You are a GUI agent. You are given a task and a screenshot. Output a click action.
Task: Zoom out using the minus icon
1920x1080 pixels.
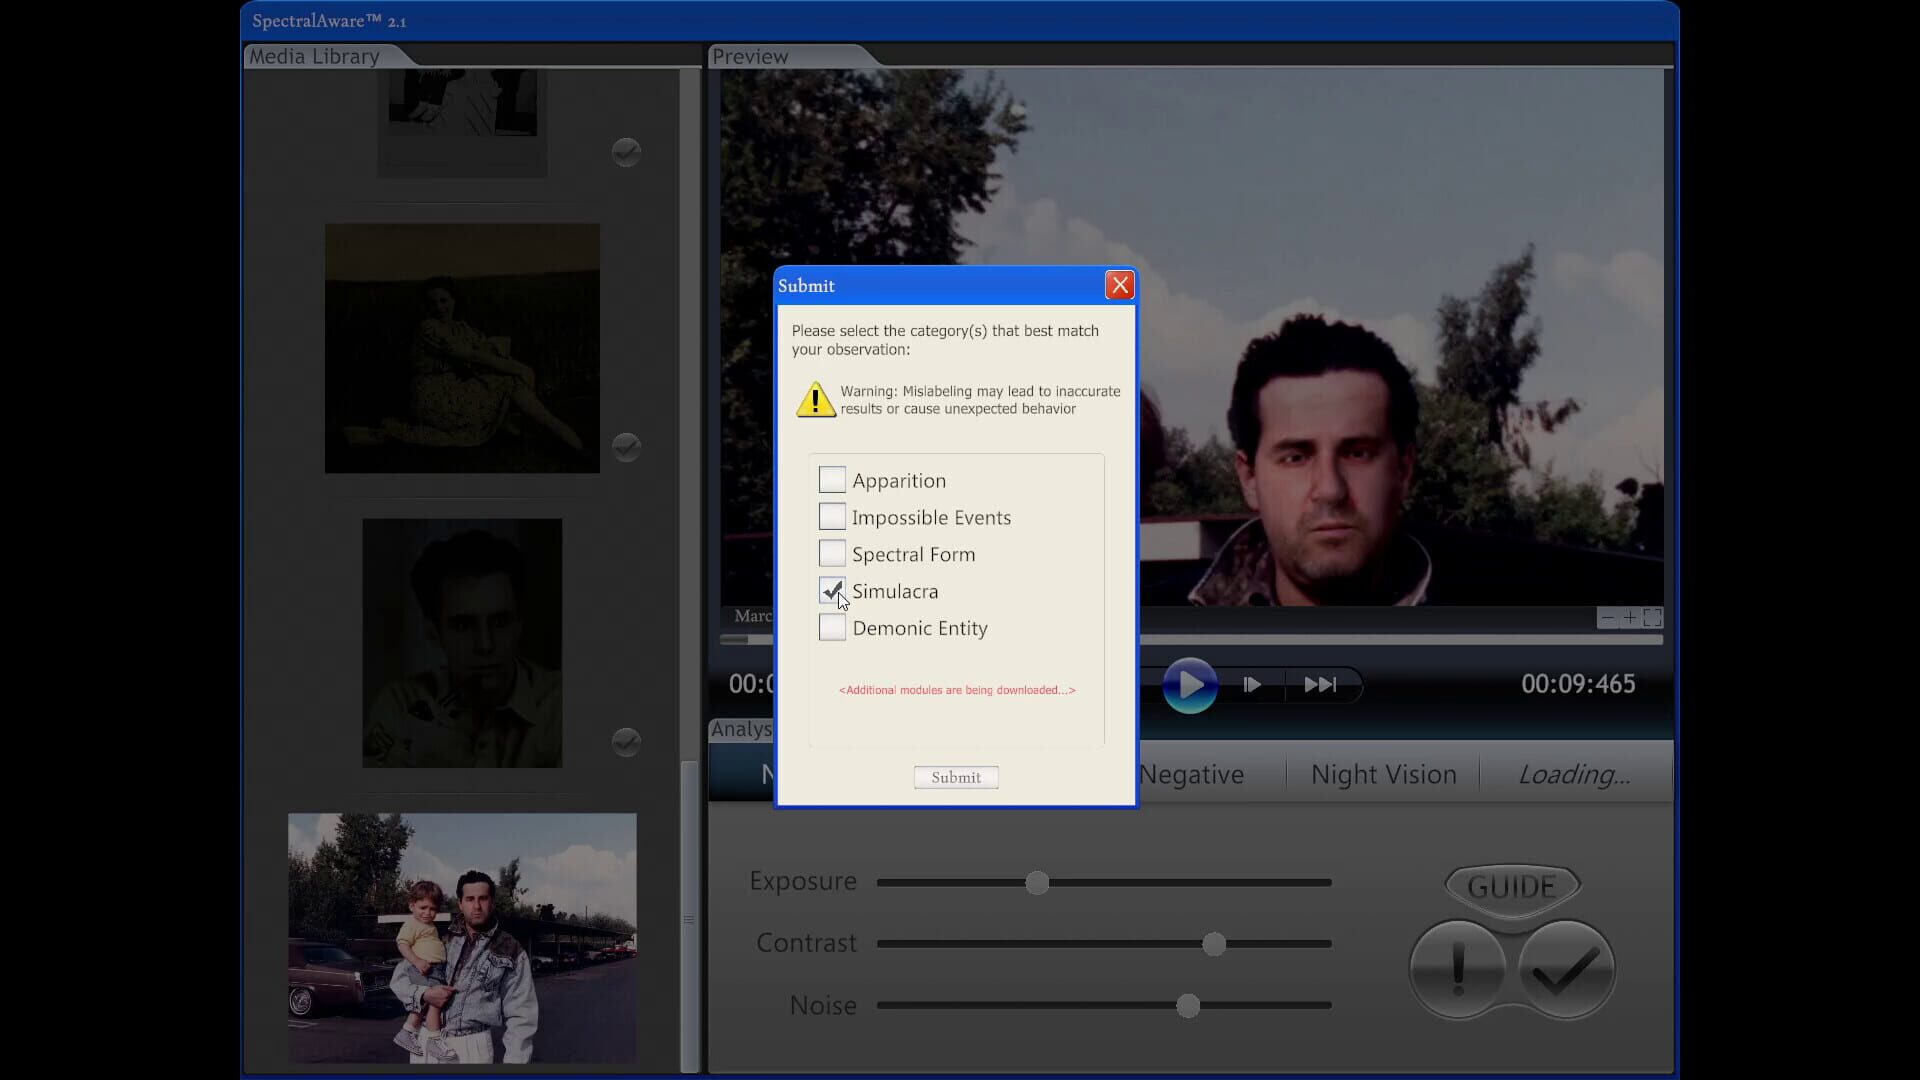coord(1607,618)
